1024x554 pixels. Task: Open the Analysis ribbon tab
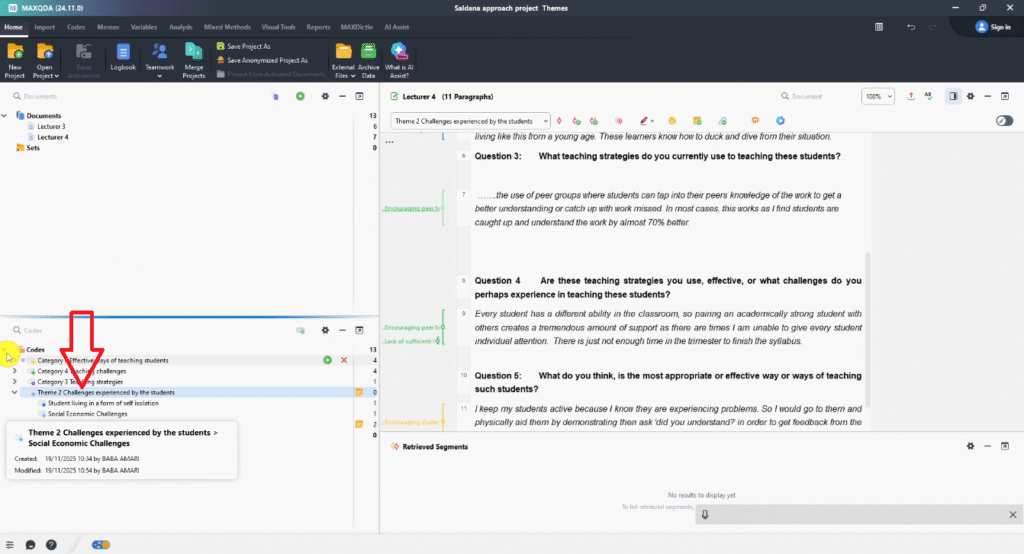coord(181,27)
